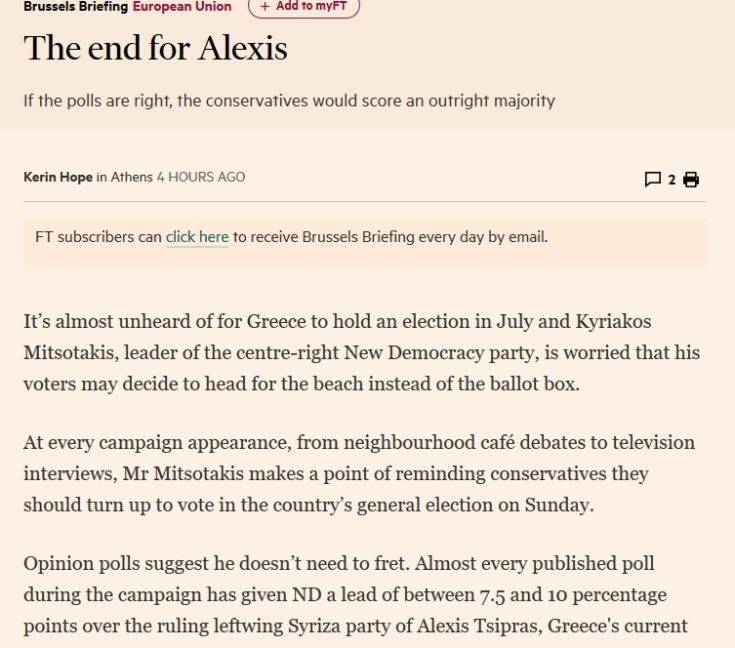Click the plus sign beside Add to myFT
The height and width of the screenshot is (648, 735).
click(265, 7)
